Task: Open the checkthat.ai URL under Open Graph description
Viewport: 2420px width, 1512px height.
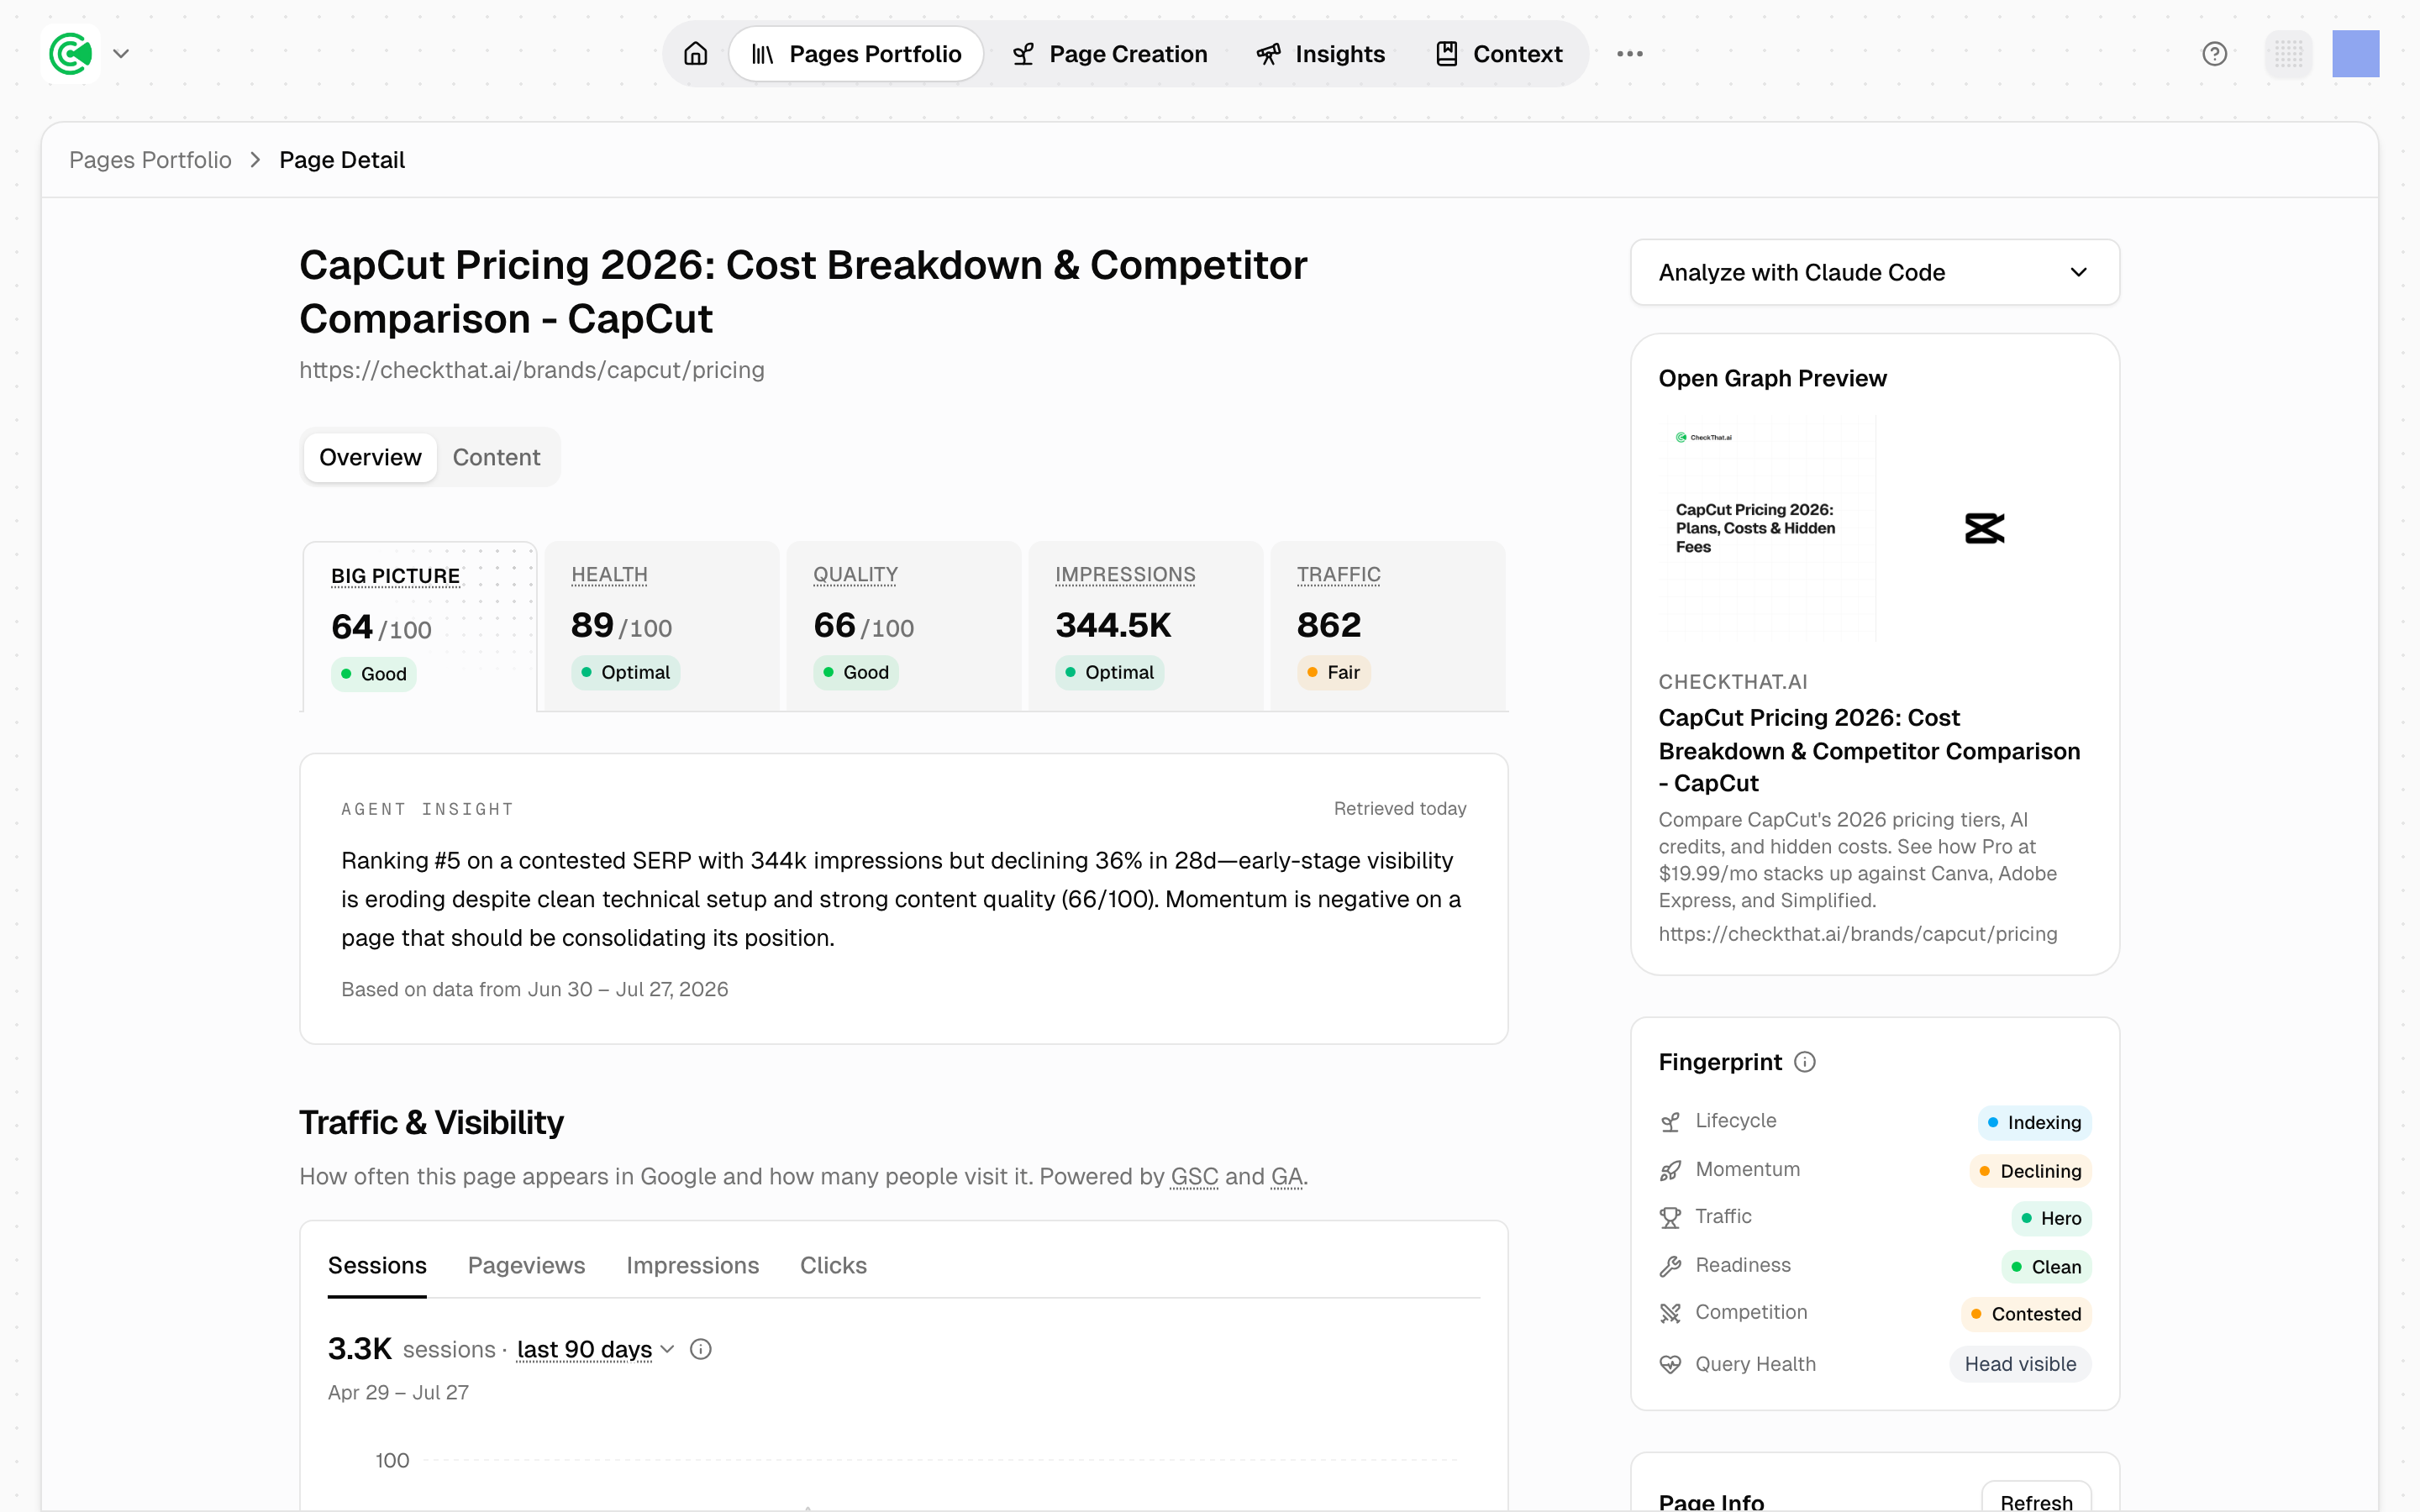Action: click(1858, 934)
